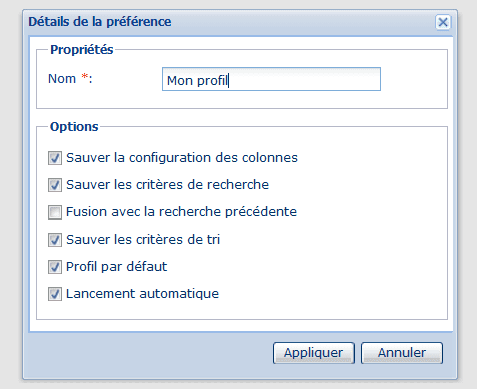Click the Lancement automatique label text
Screen dimensions: 477x389
point(142,294)
